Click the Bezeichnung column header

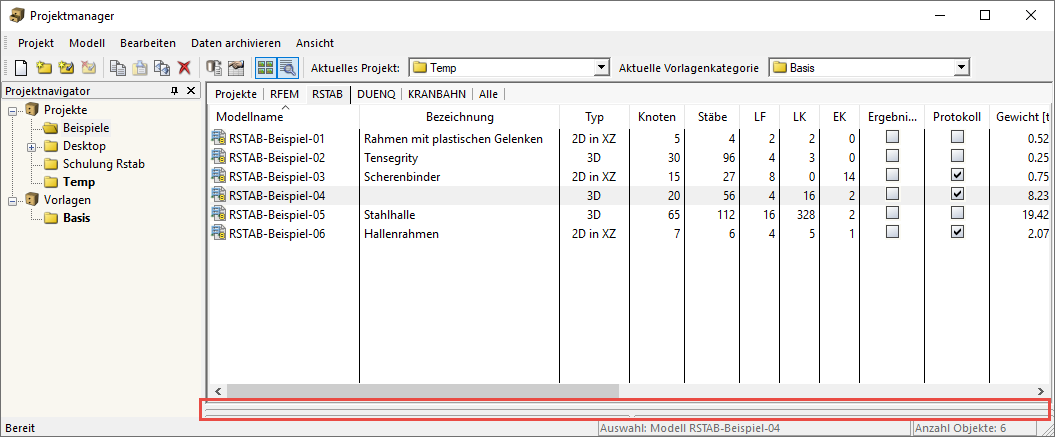tap(460, 116)
